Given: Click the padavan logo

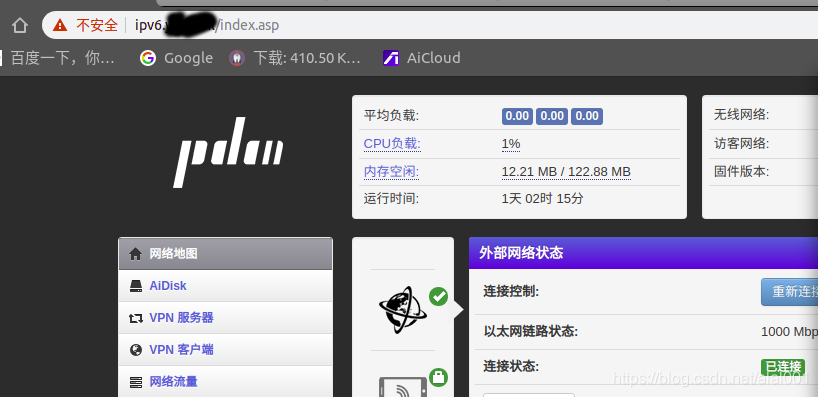Looking at the screenshot, I should click(x=228, y=152).
